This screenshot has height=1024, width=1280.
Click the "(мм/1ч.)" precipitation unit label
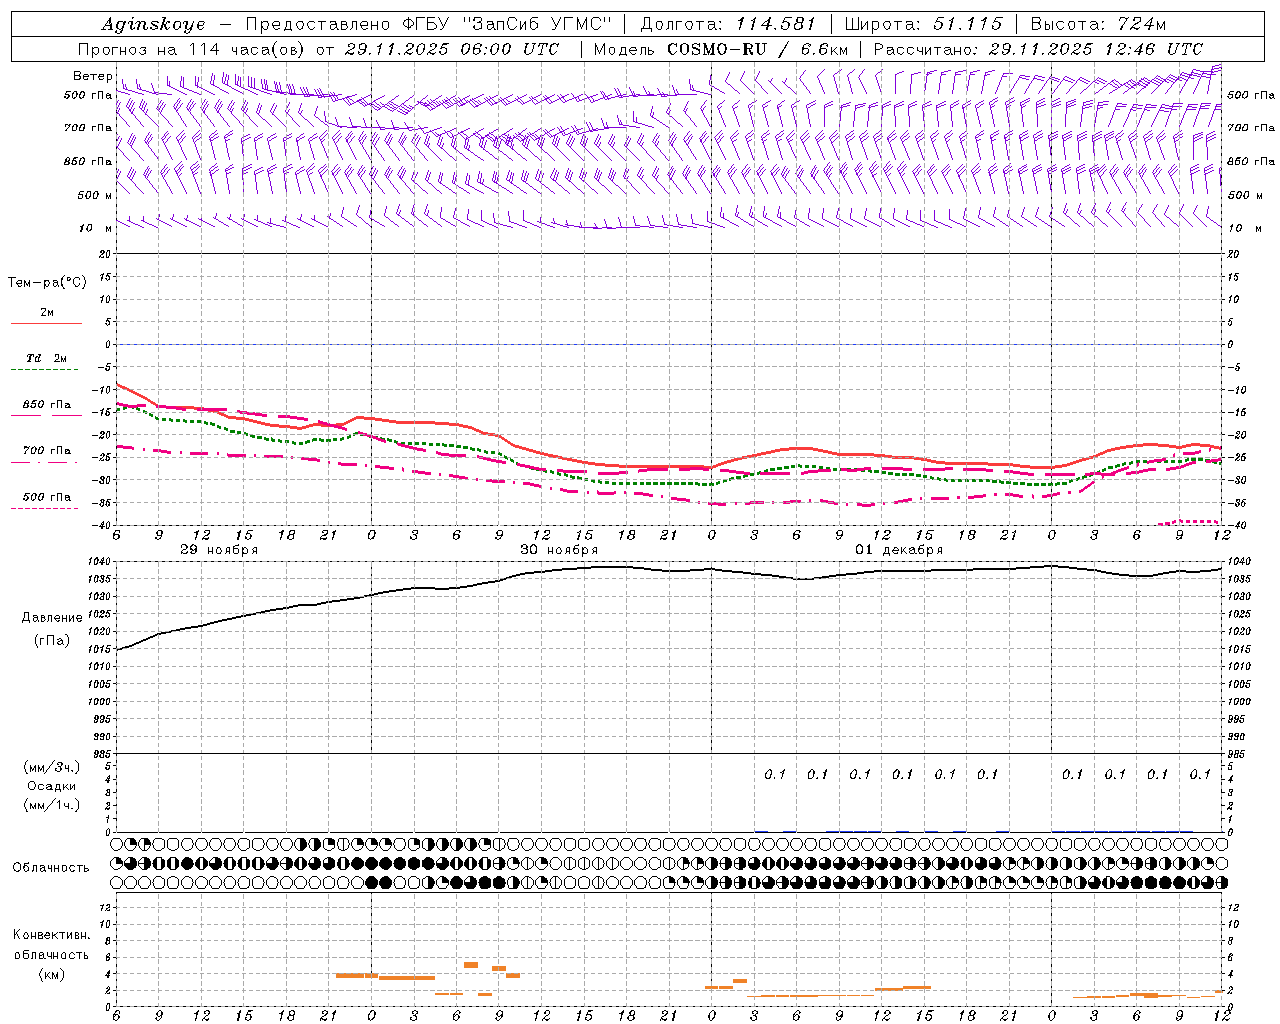click(x=51, y=805)
